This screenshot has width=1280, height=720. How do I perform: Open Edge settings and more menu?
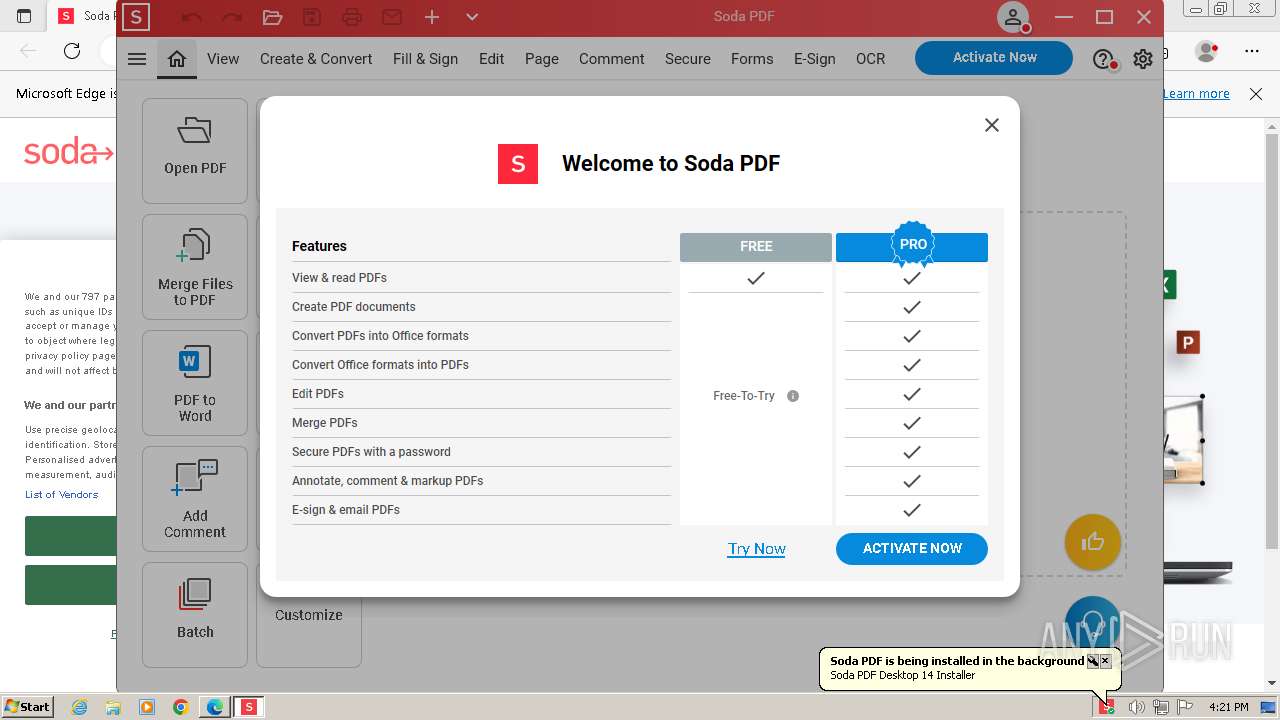(x=1251, y=51)
